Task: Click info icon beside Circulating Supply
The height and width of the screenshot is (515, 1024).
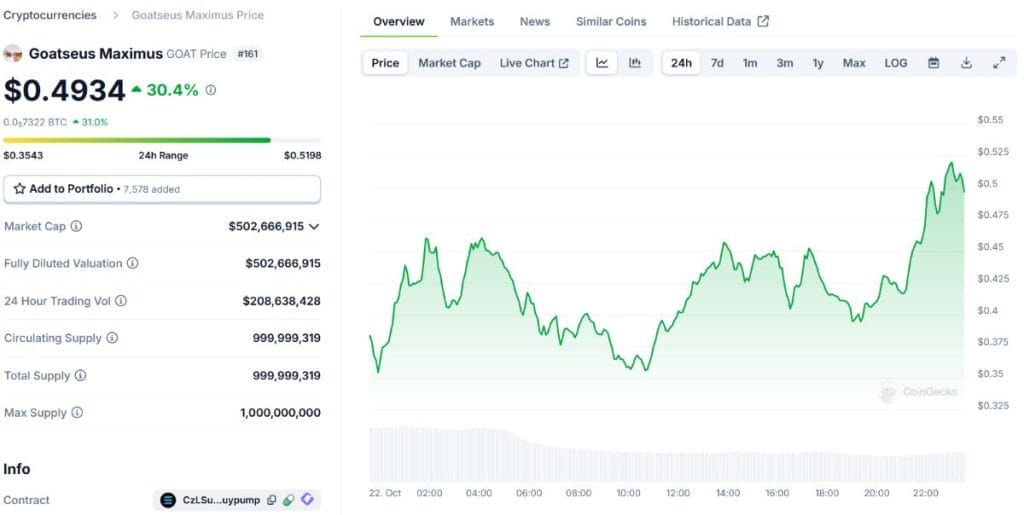Action: pos(112,337)
